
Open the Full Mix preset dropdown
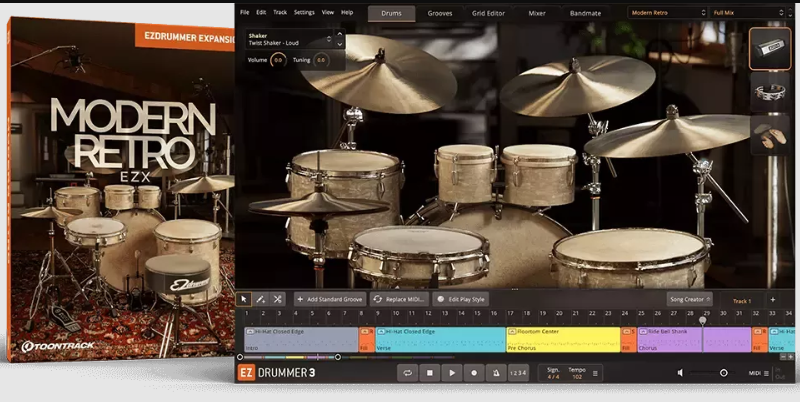[747, 13]
